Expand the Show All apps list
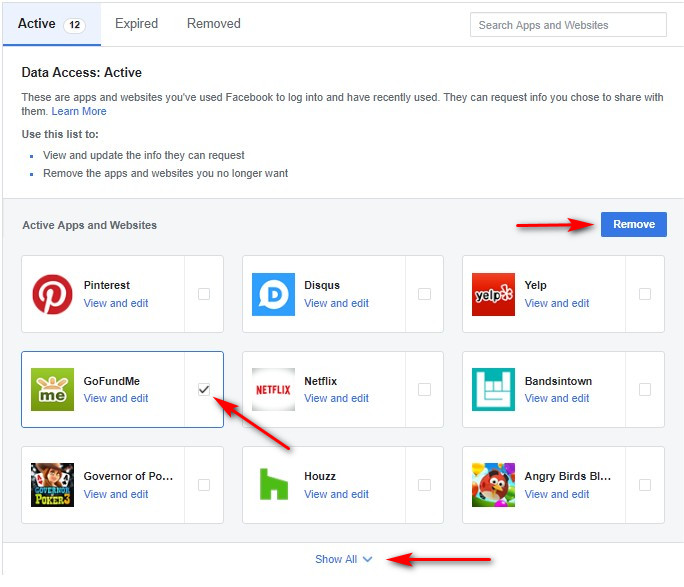This screenshot has width=684, height=587. coord(343,559)
